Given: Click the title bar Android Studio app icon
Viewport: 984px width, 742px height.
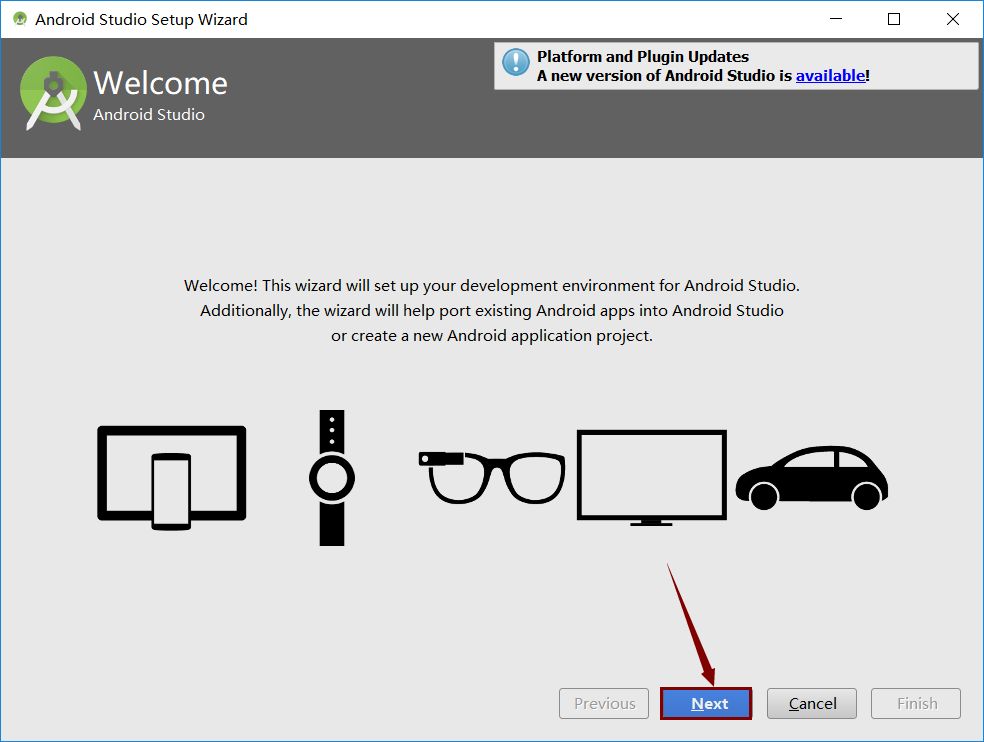Looking at the screenshot, I should (x=20, y=19).
